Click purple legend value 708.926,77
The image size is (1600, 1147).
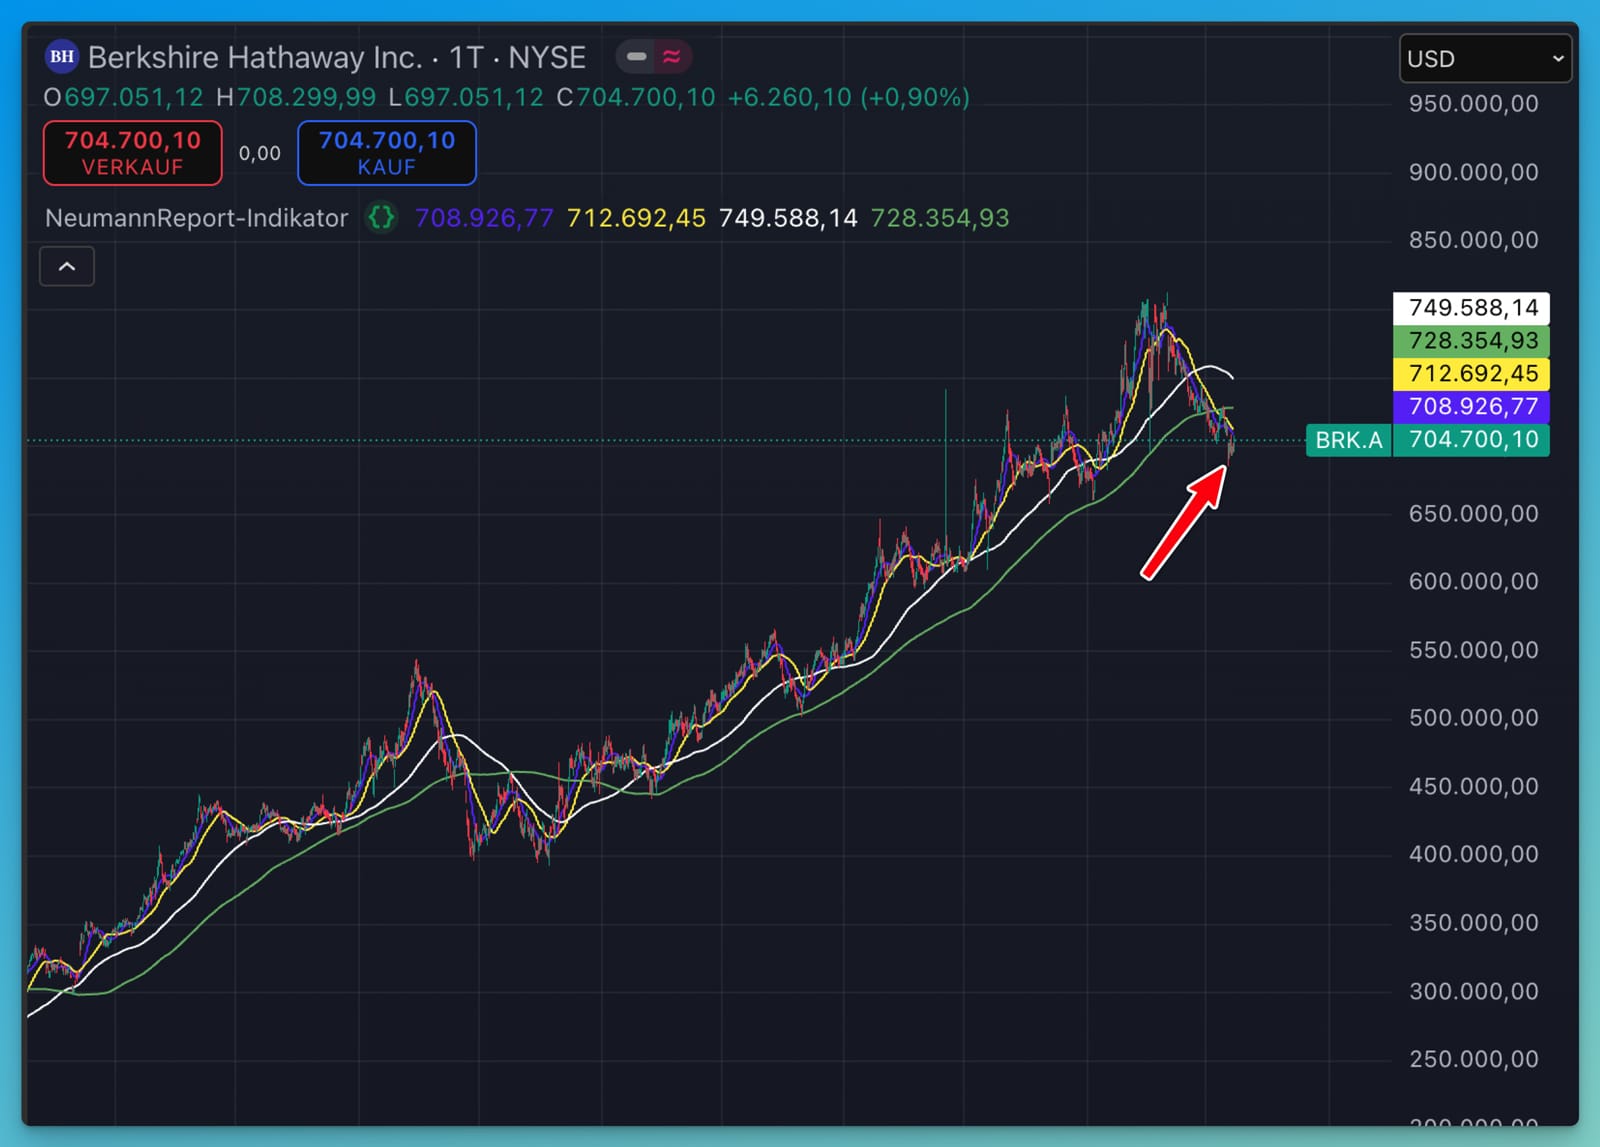coord(484,218)
